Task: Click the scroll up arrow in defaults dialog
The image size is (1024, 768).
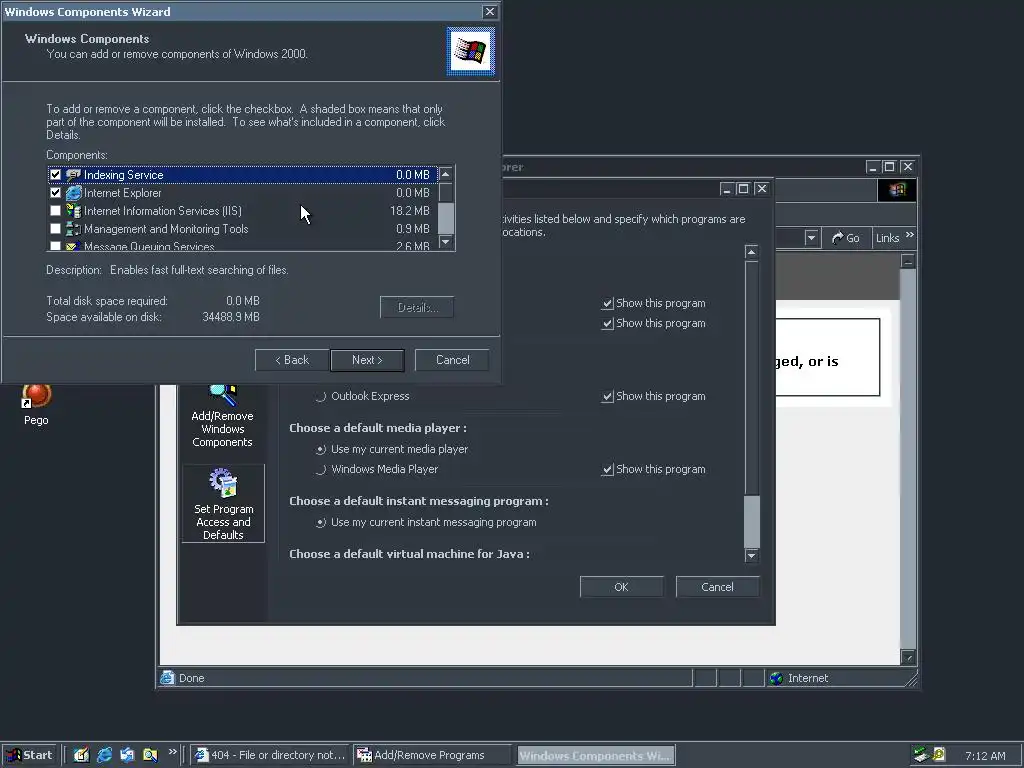Action: pyautogui.click(x=752, y=252)
